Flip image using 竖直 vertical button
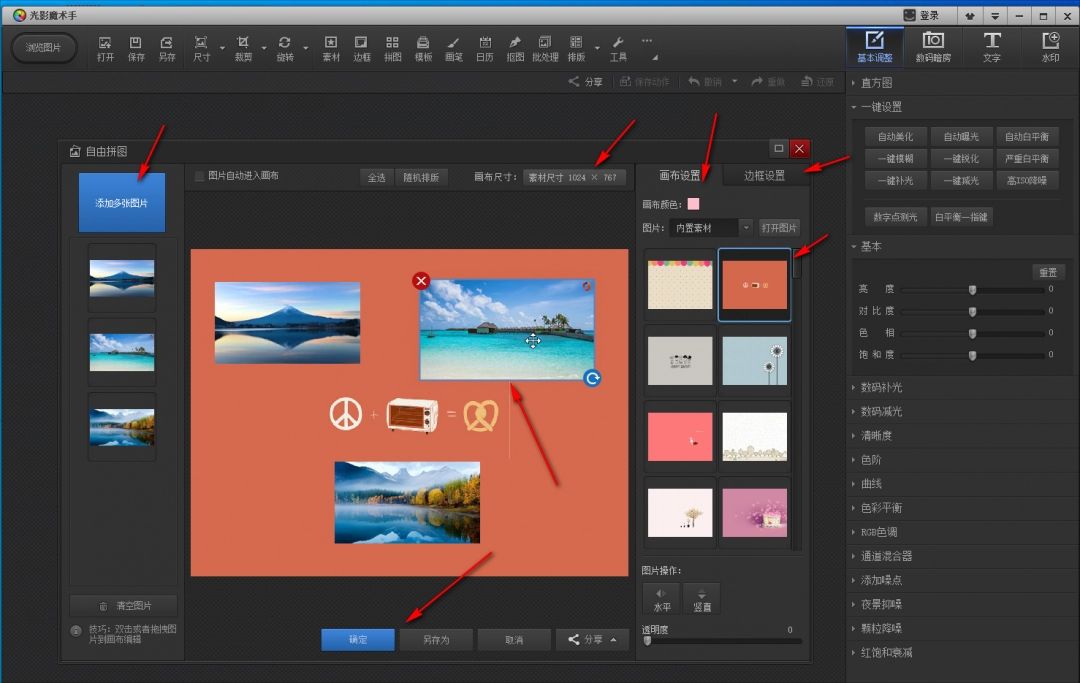The height and width of the screenshot is (683, 1080). coord(702,598)
